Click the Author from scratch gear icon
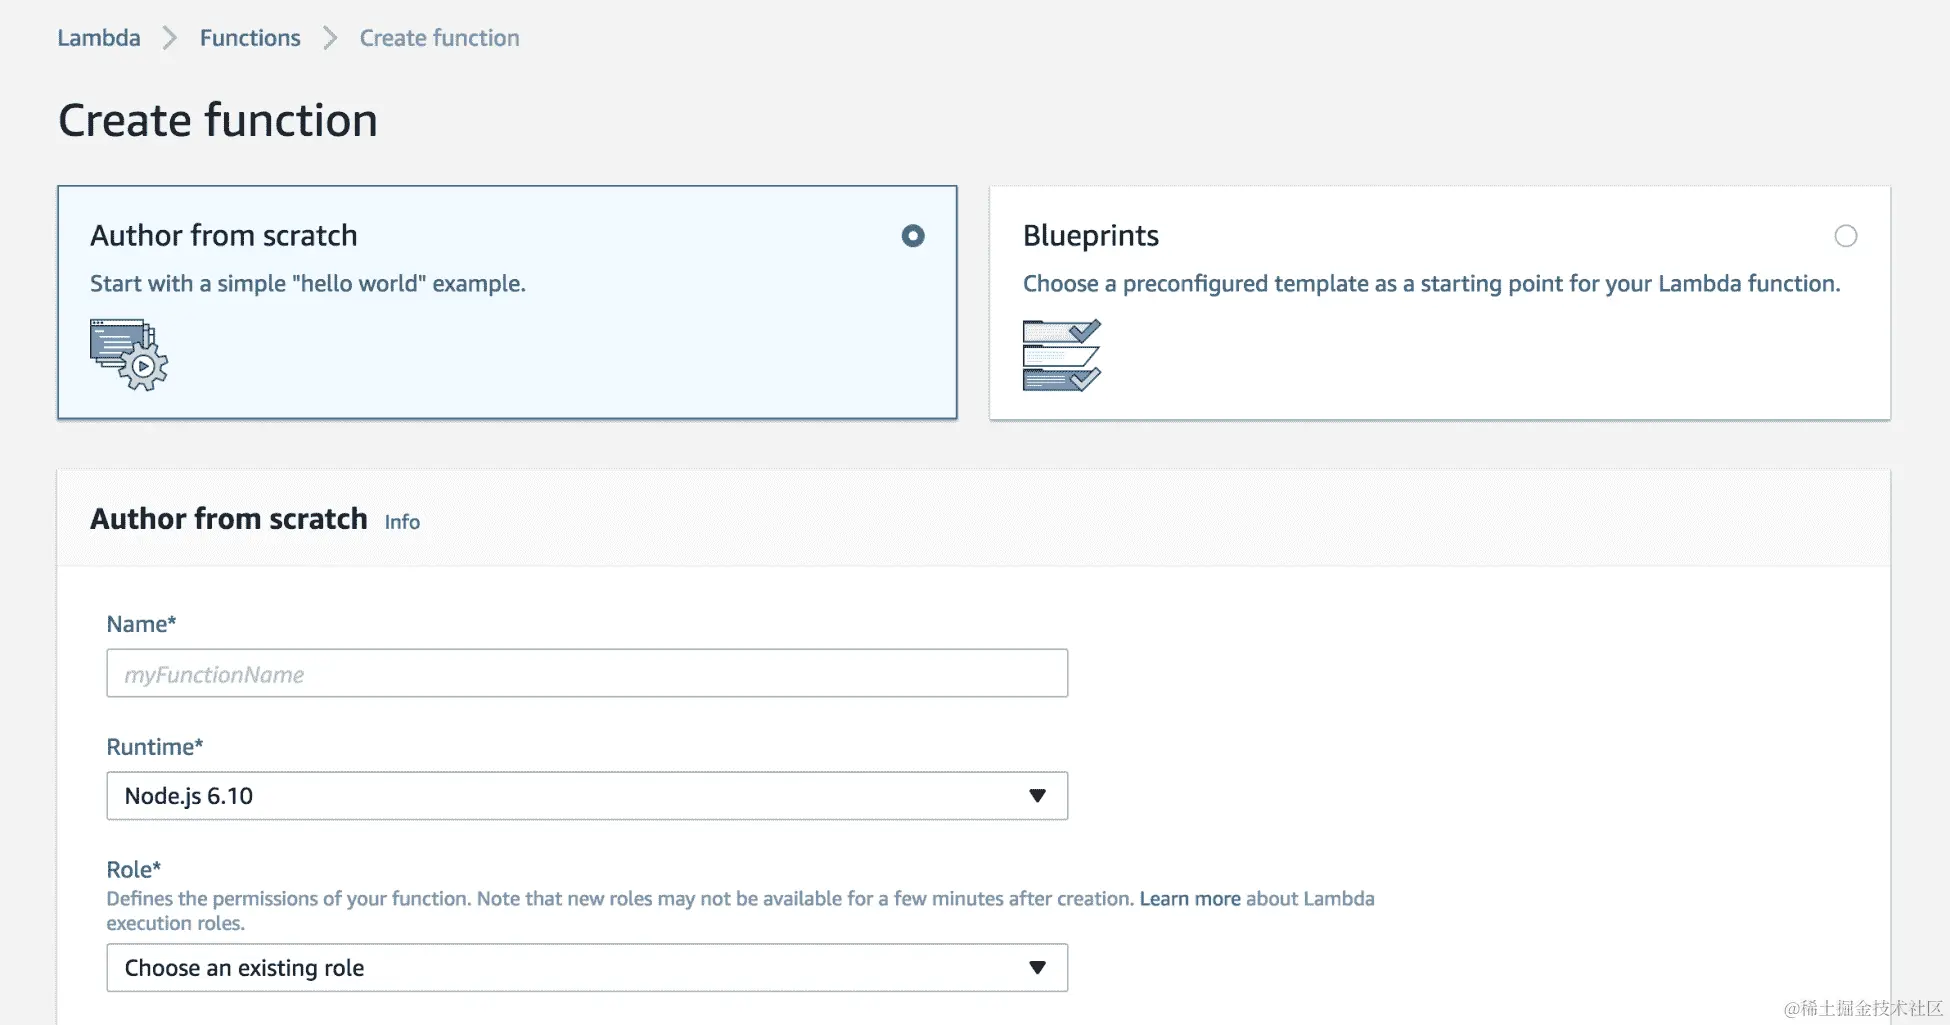Image resolution: width=1950 pixels, height=1025 pixels. (129, 355)
